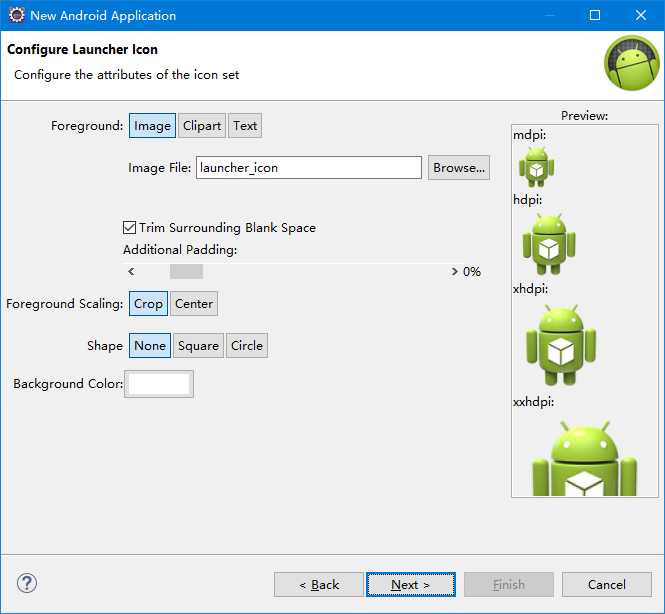Click the Additional Padding slider thumb
The height and width of the screenshot is (614, 665).
pyautogui.click(x=187, y=271)
